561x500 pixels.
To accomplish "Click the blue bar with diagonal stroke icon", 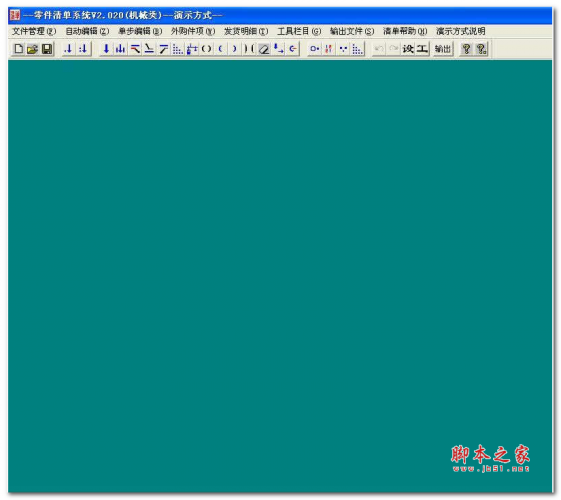I will pos(164,49).
